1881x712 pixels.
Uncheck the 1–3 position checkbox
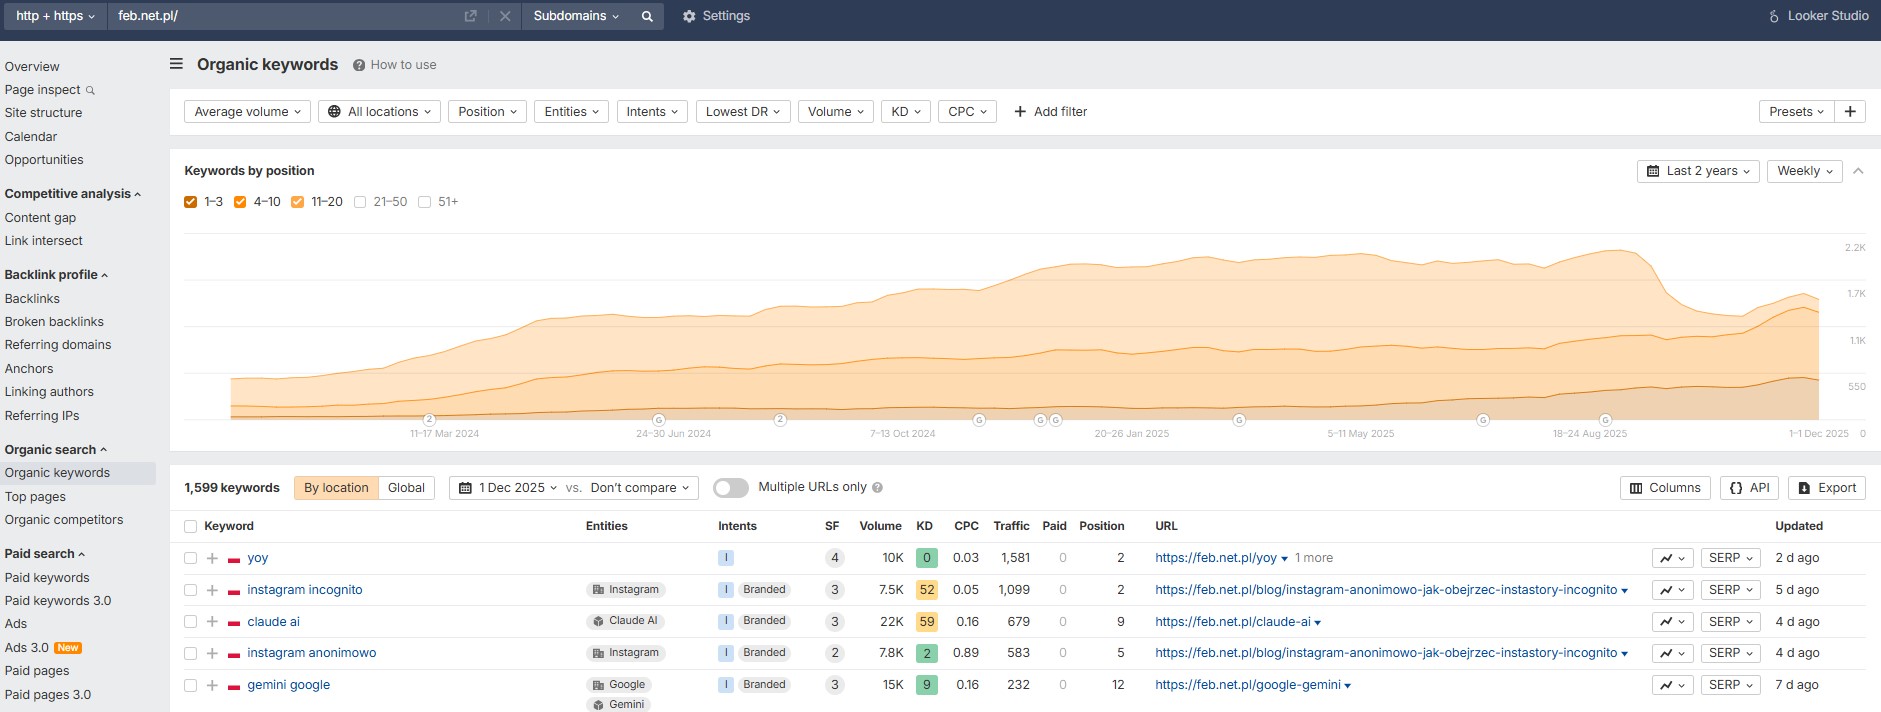tap(191, 202)
